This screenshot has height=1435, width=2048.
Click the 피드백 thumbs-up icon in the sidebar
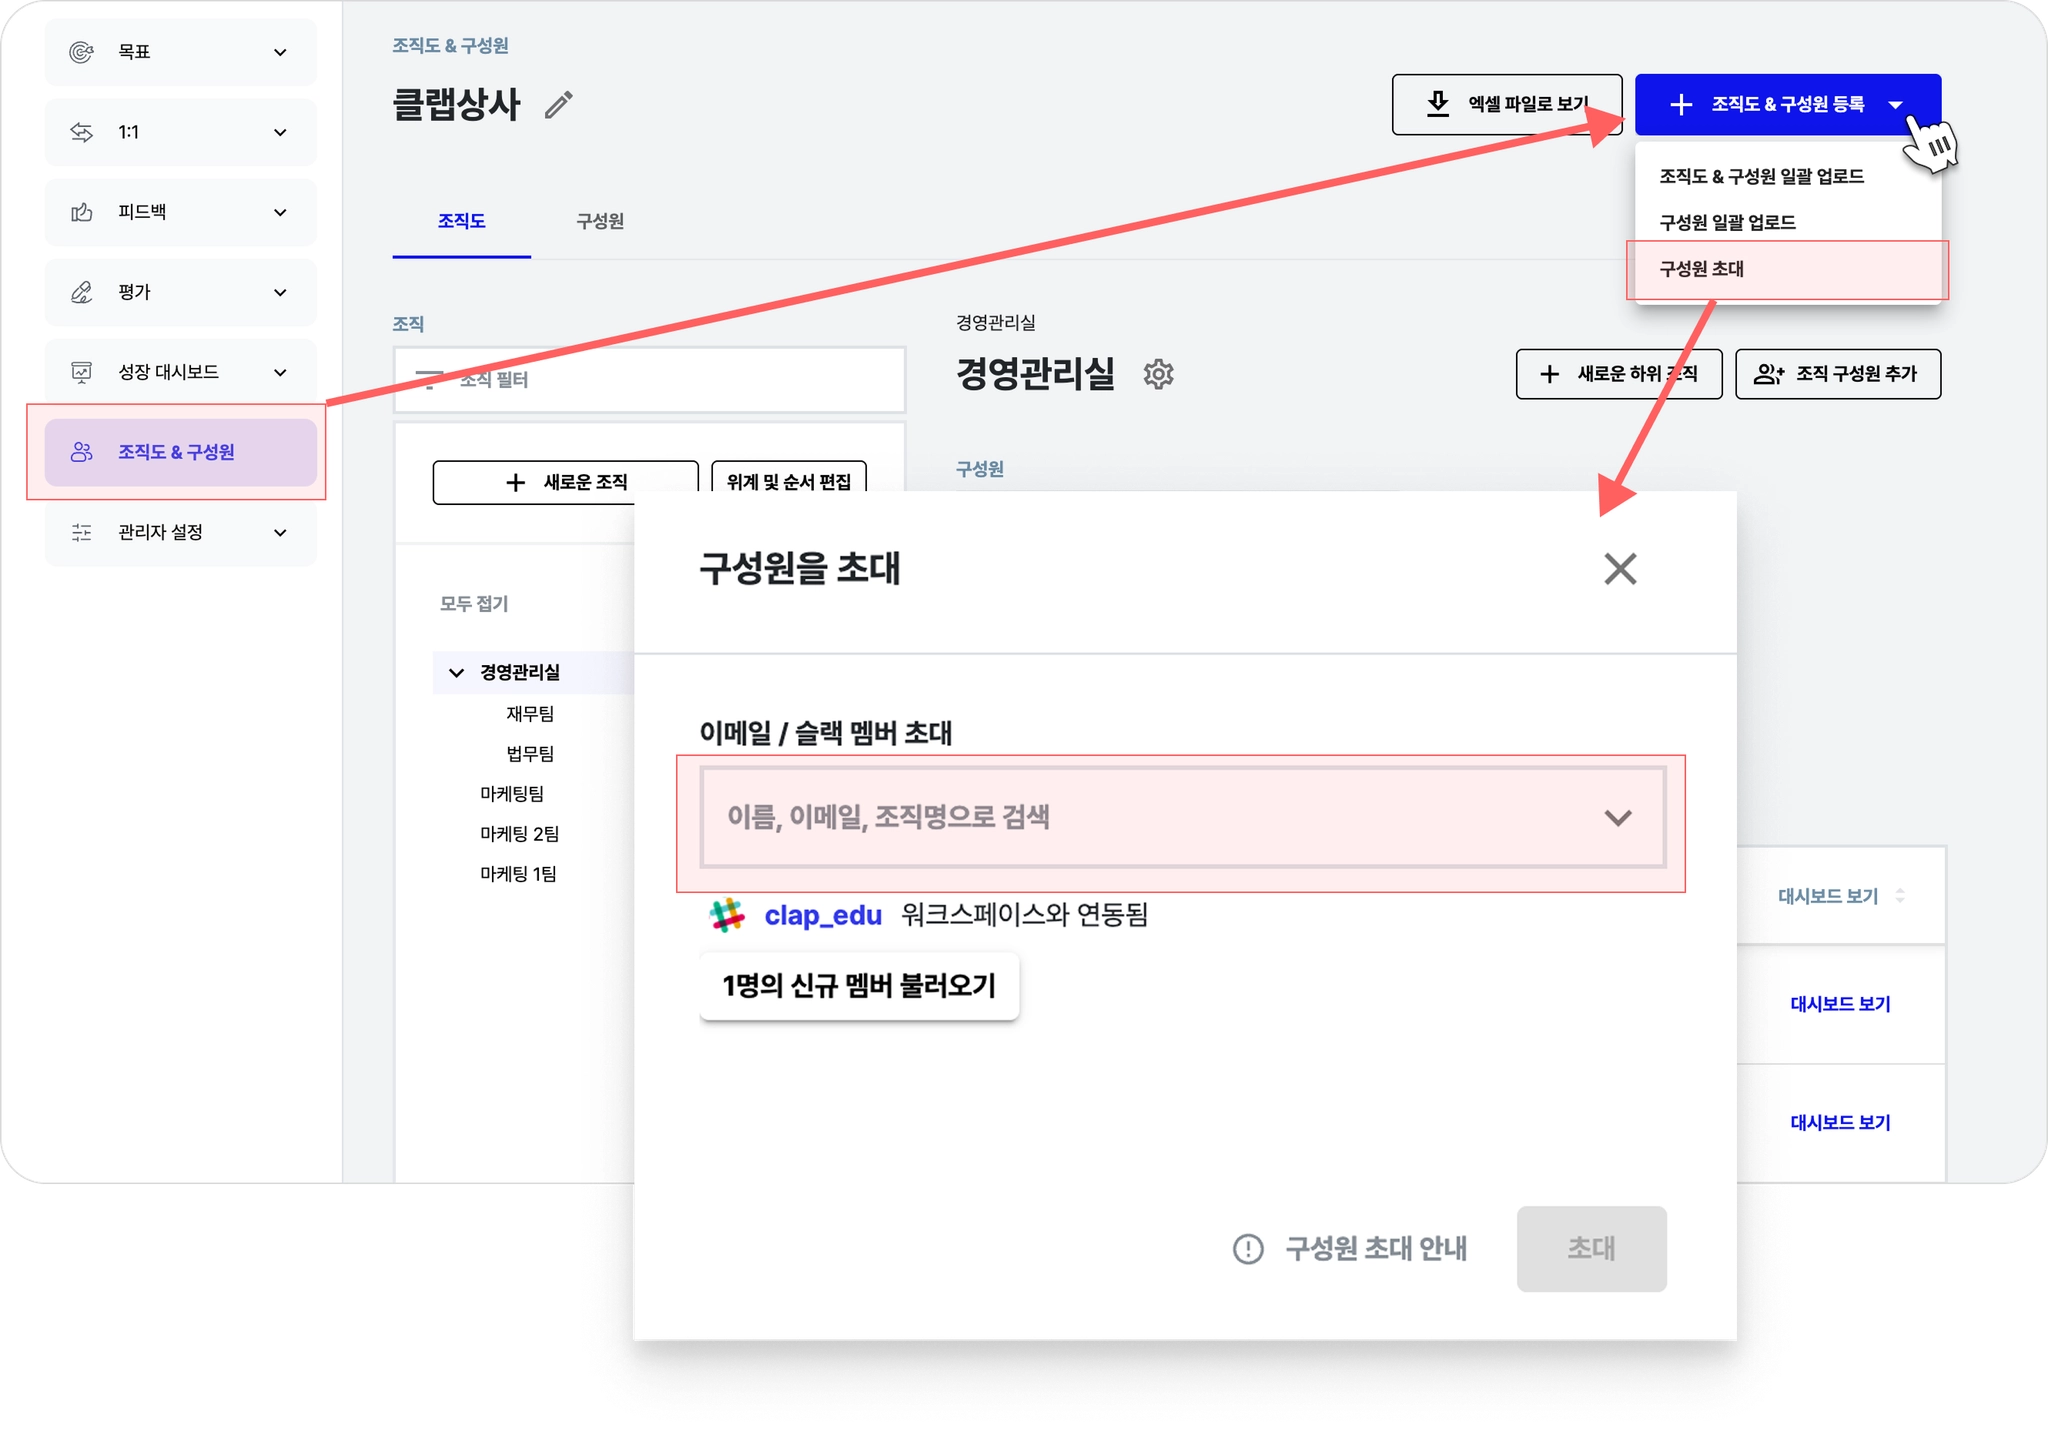[x=82, y=212]
